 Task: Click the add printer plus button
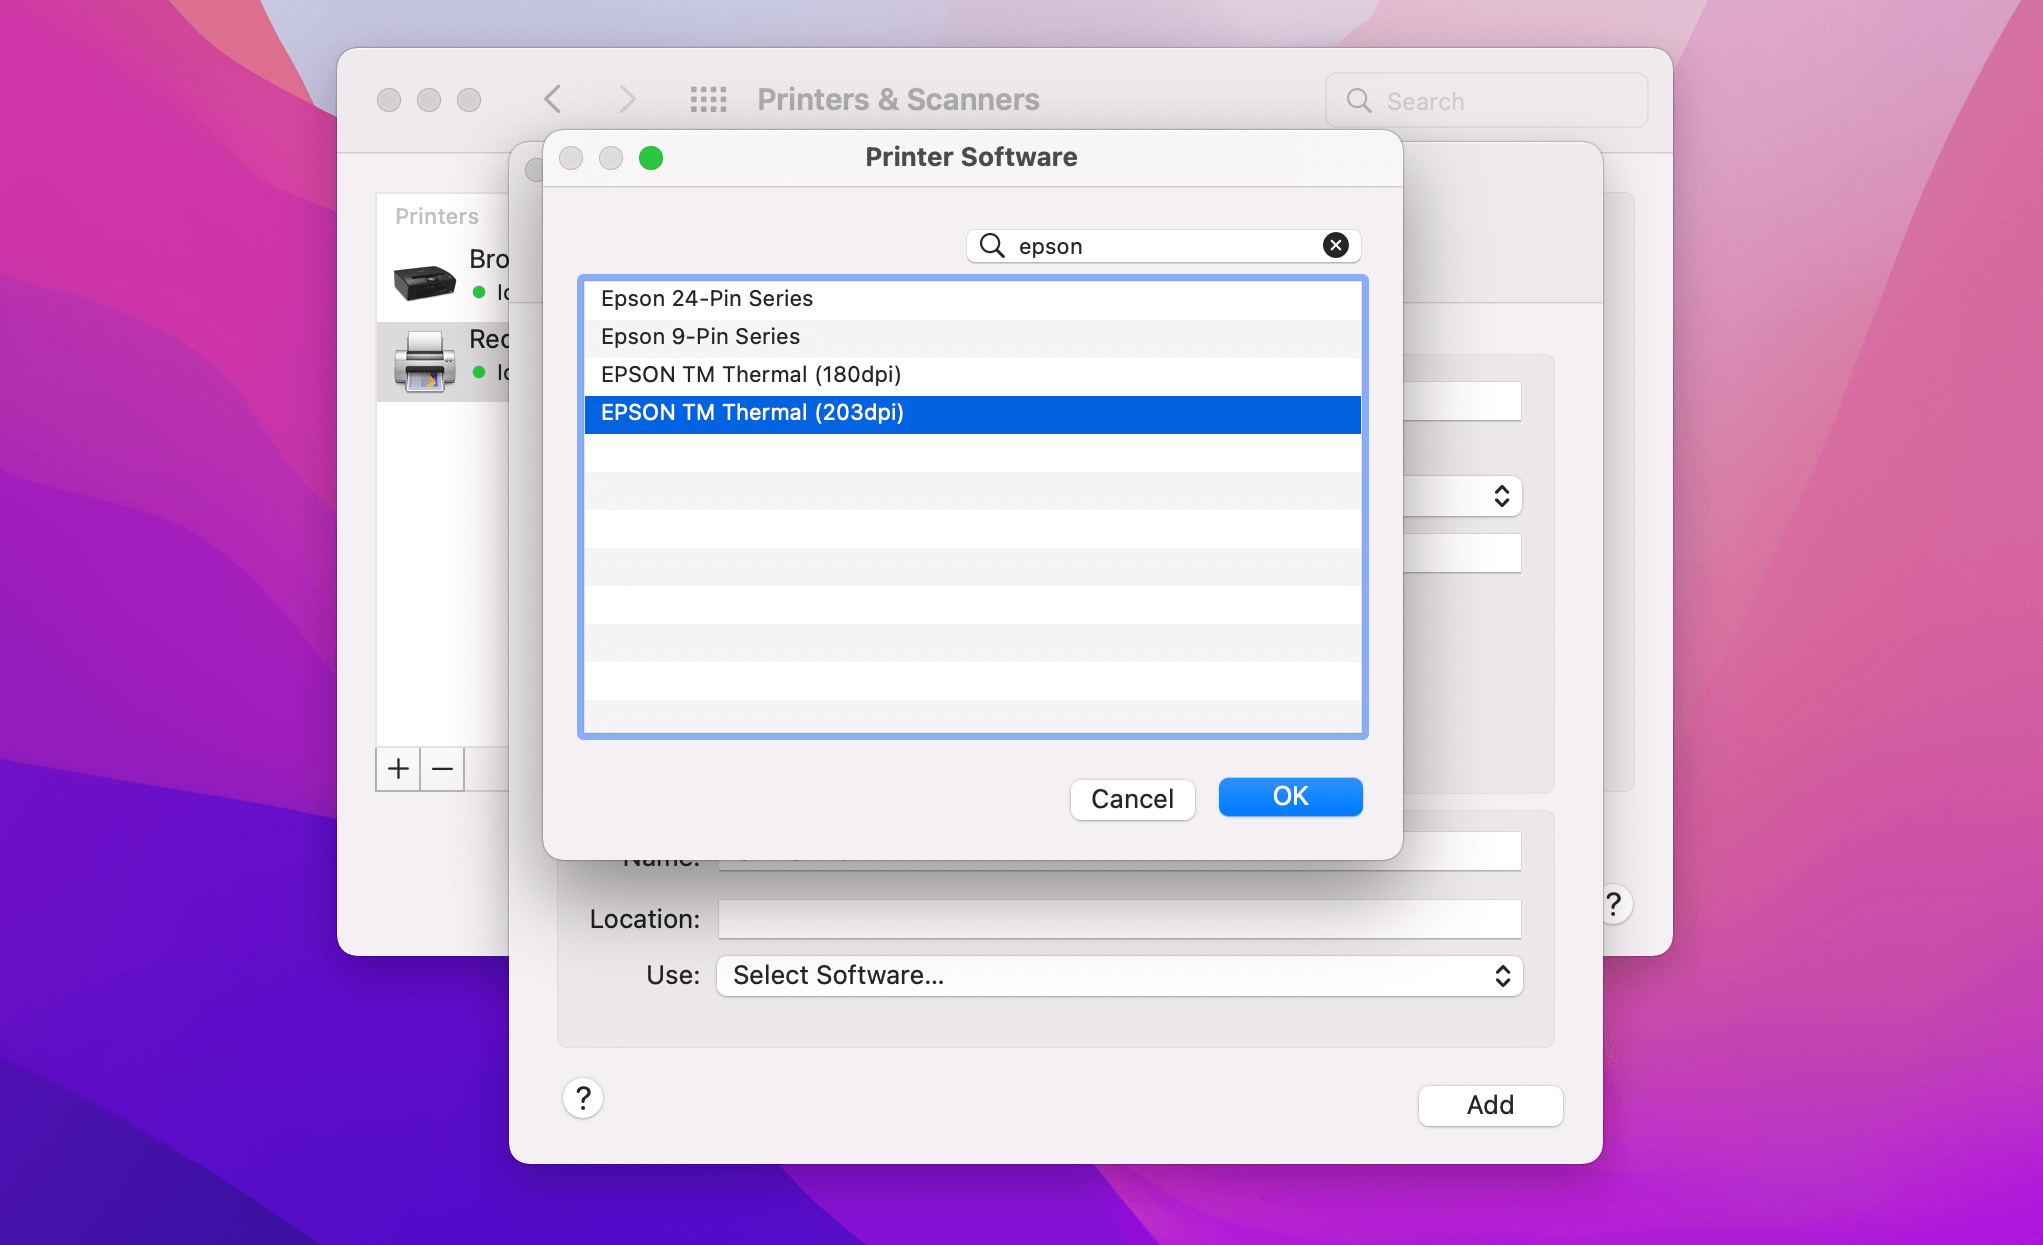point(398,768)
